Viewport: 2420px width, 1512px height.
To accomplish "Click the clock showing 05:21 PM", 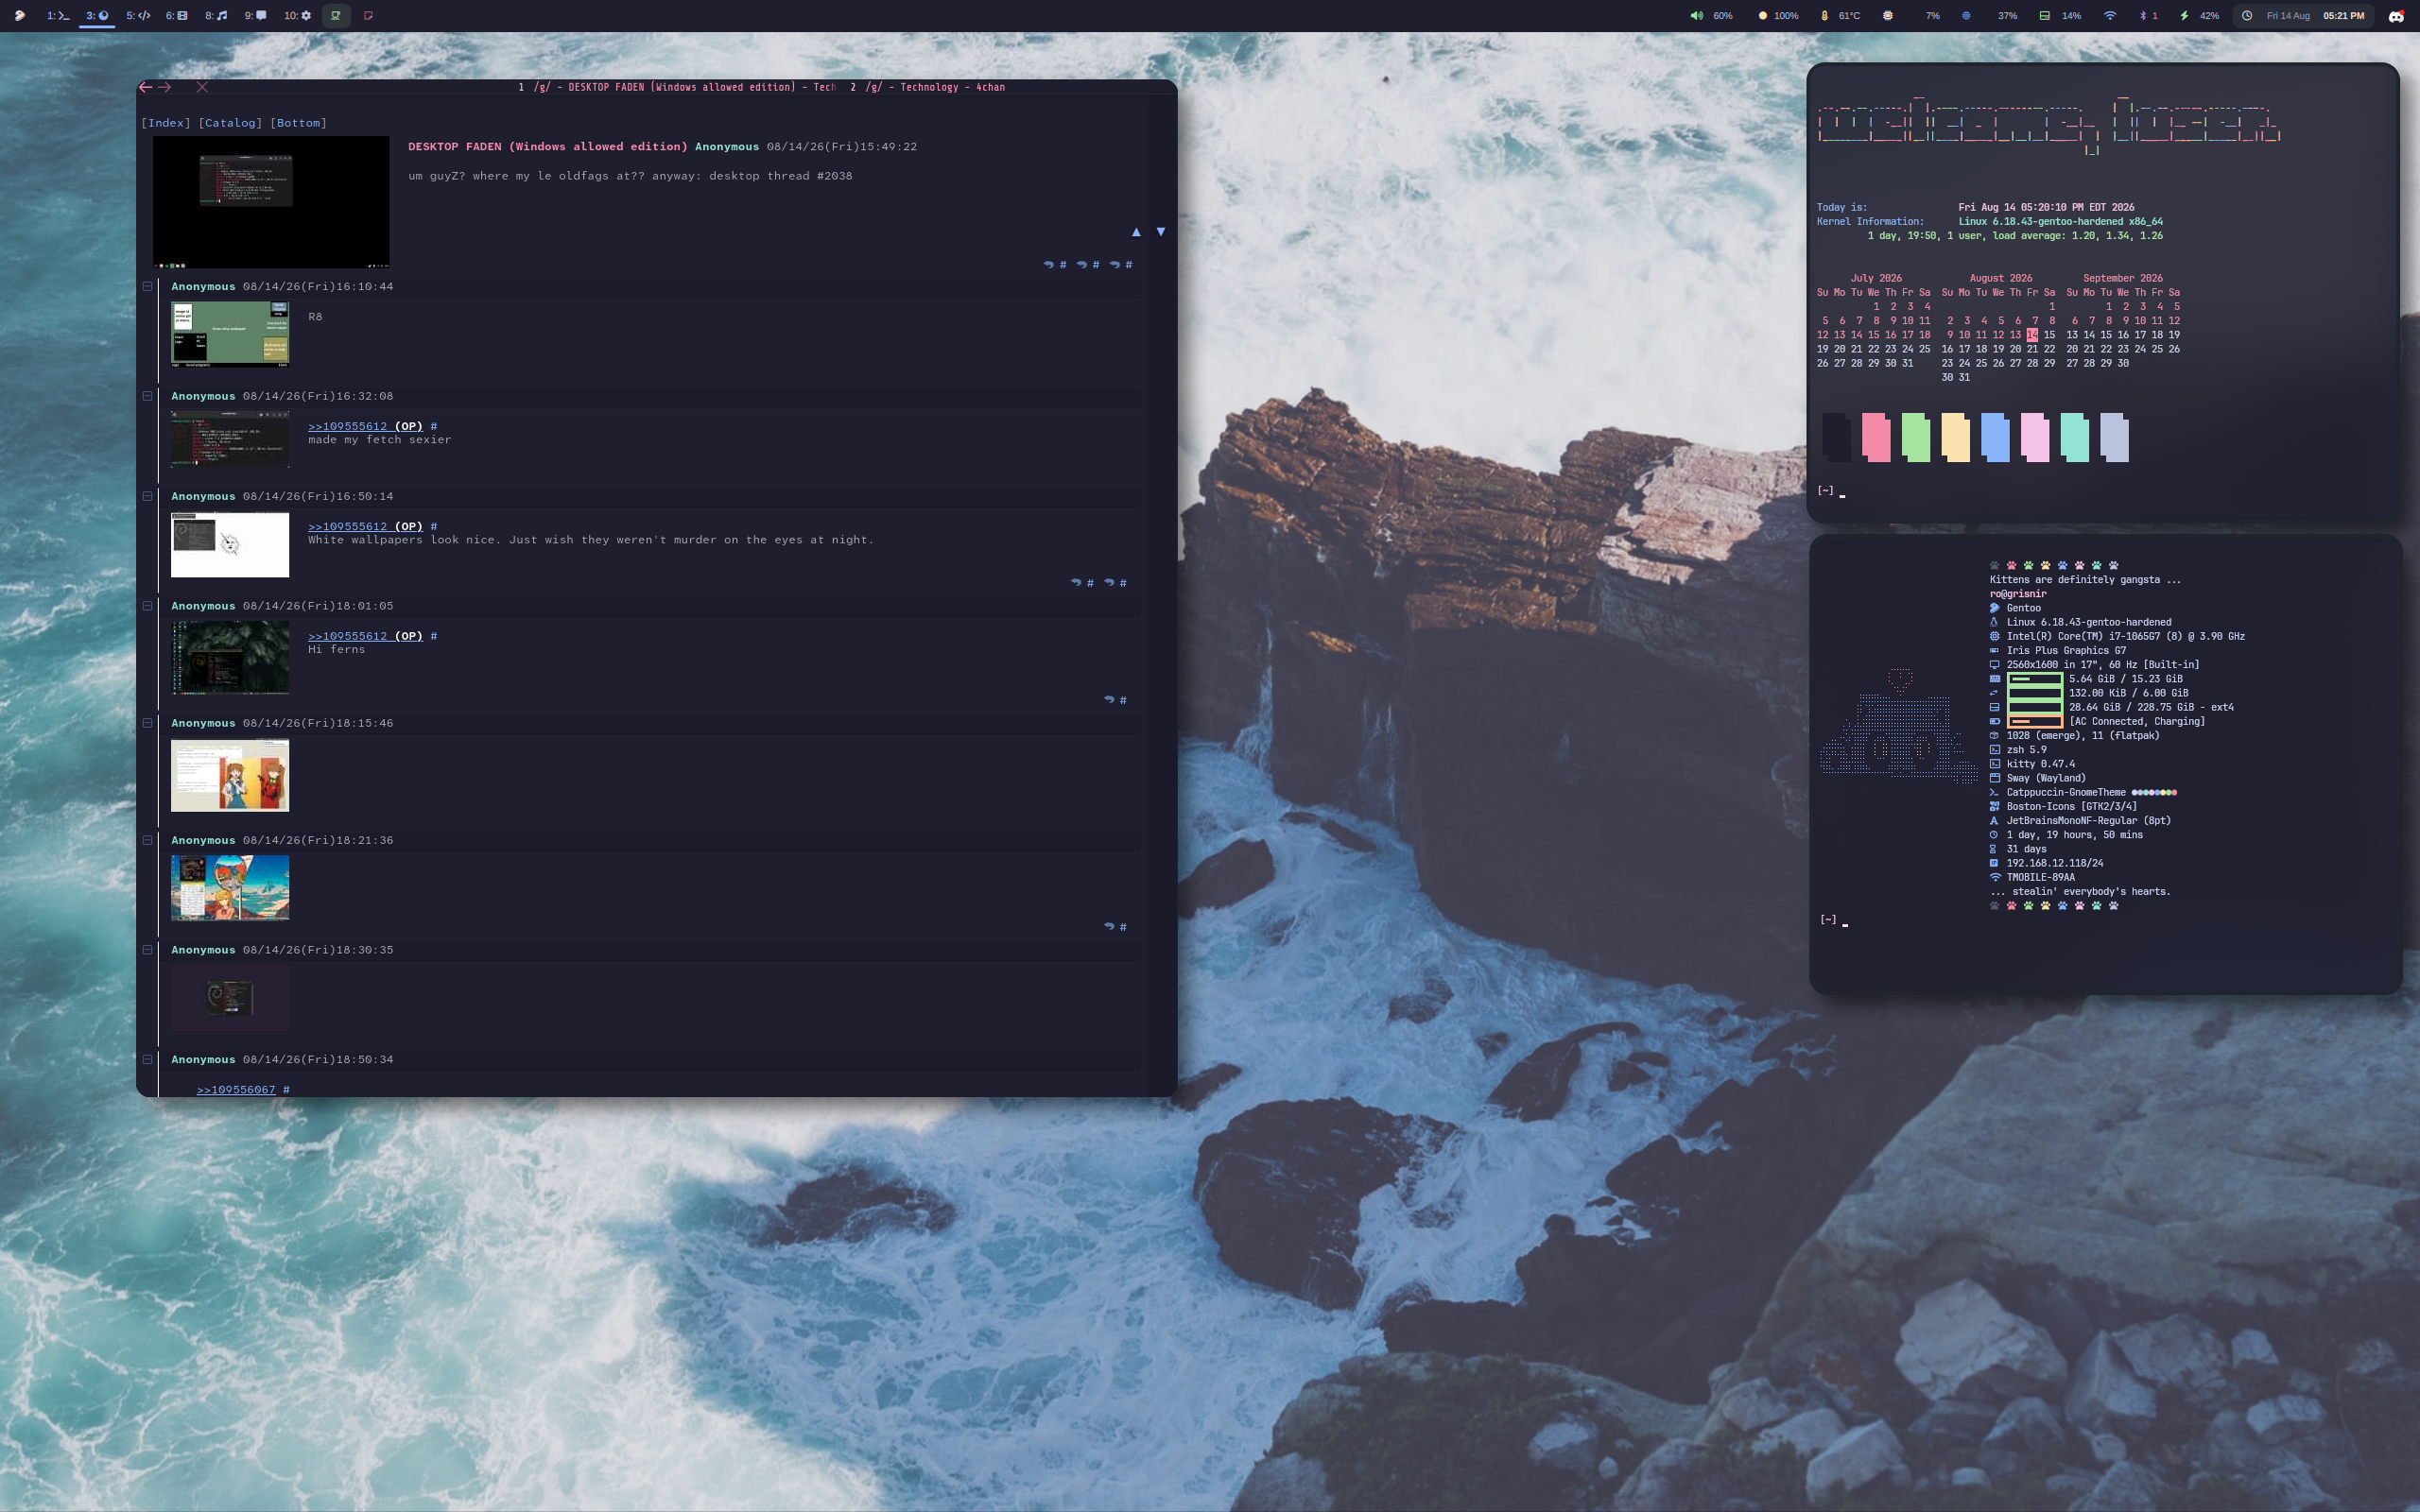I will point(2343,16).
